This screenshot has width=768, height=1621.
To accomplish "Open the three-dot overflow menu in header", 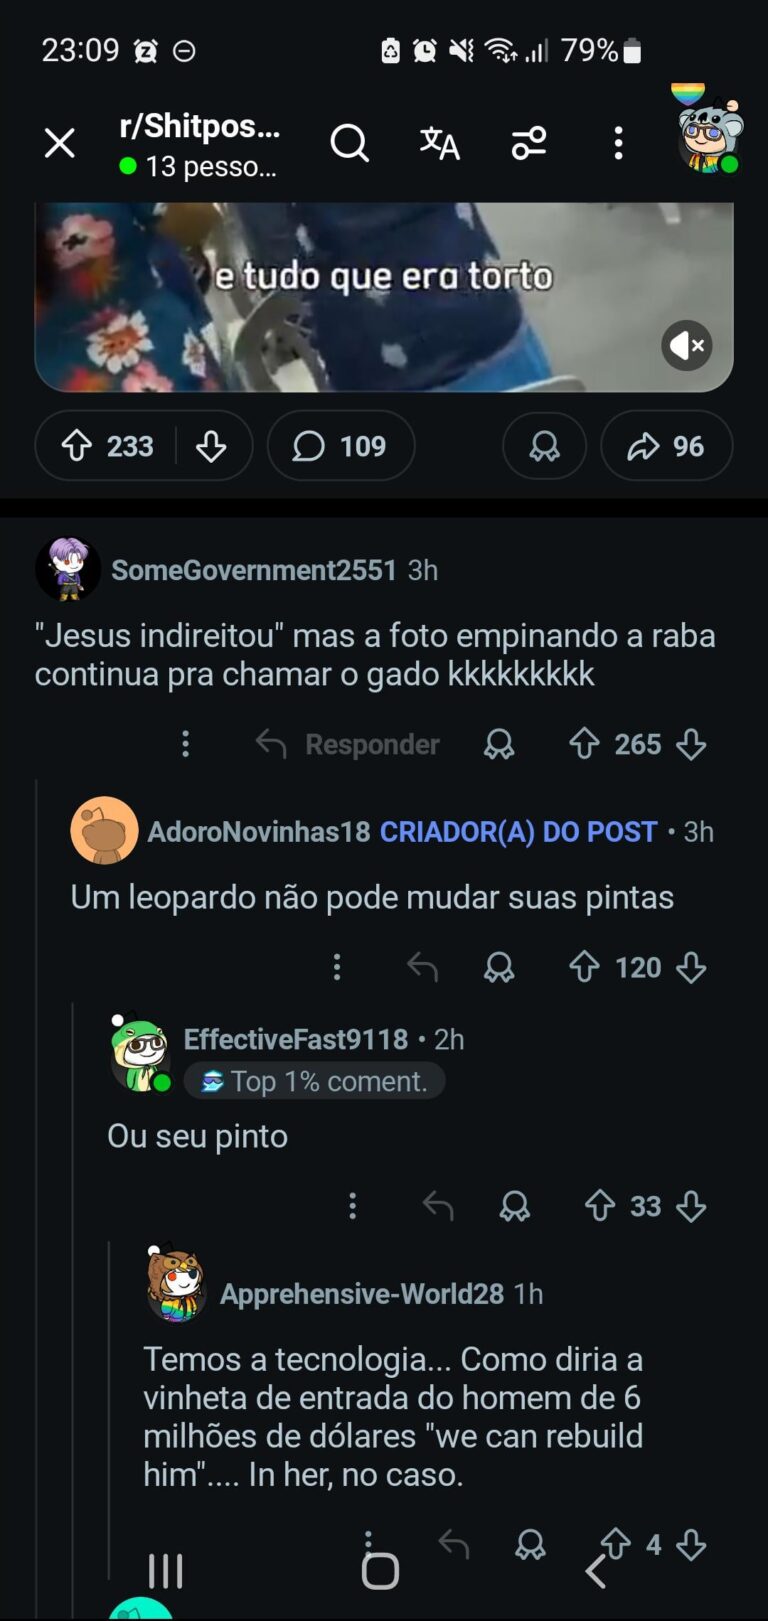I will click(618, 143).
